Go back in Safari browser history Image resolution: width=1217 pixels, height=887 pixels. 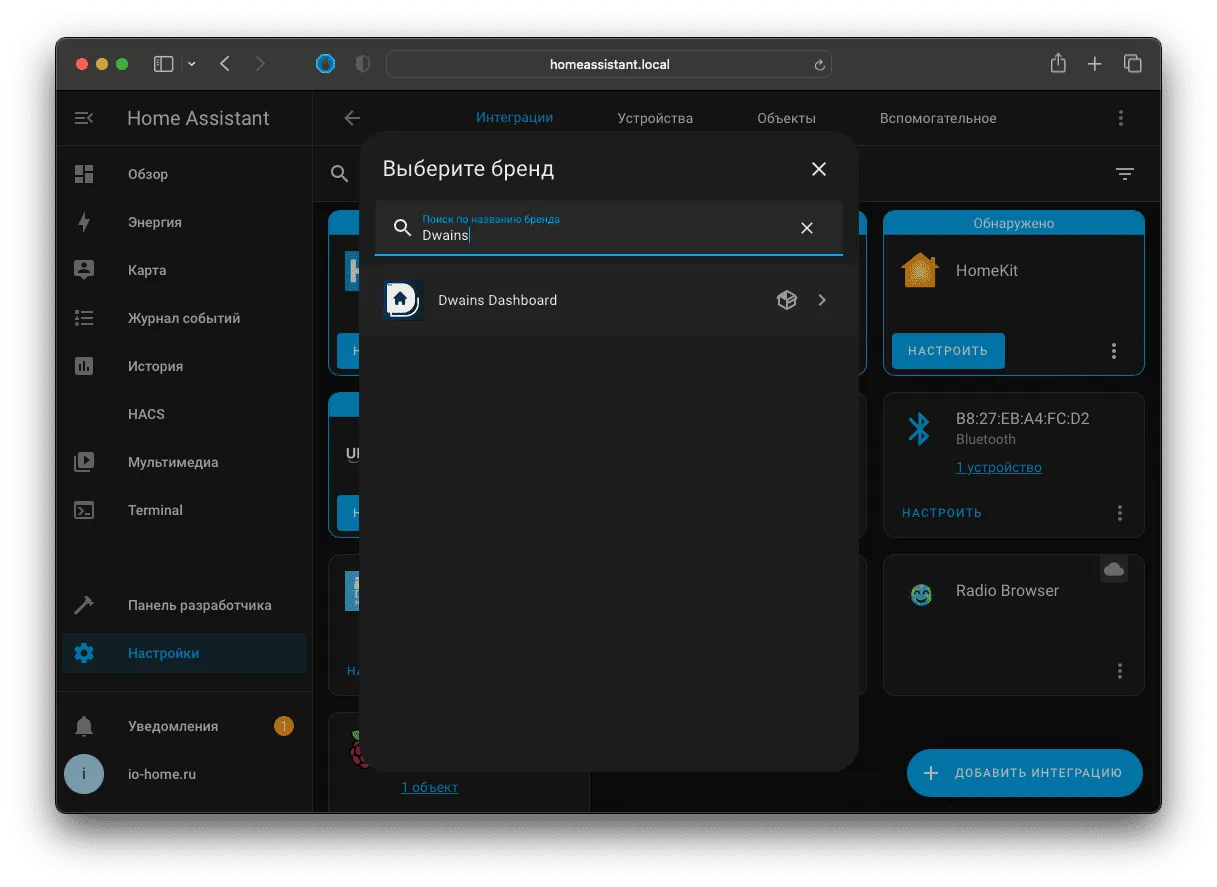[x=225, y=64]
